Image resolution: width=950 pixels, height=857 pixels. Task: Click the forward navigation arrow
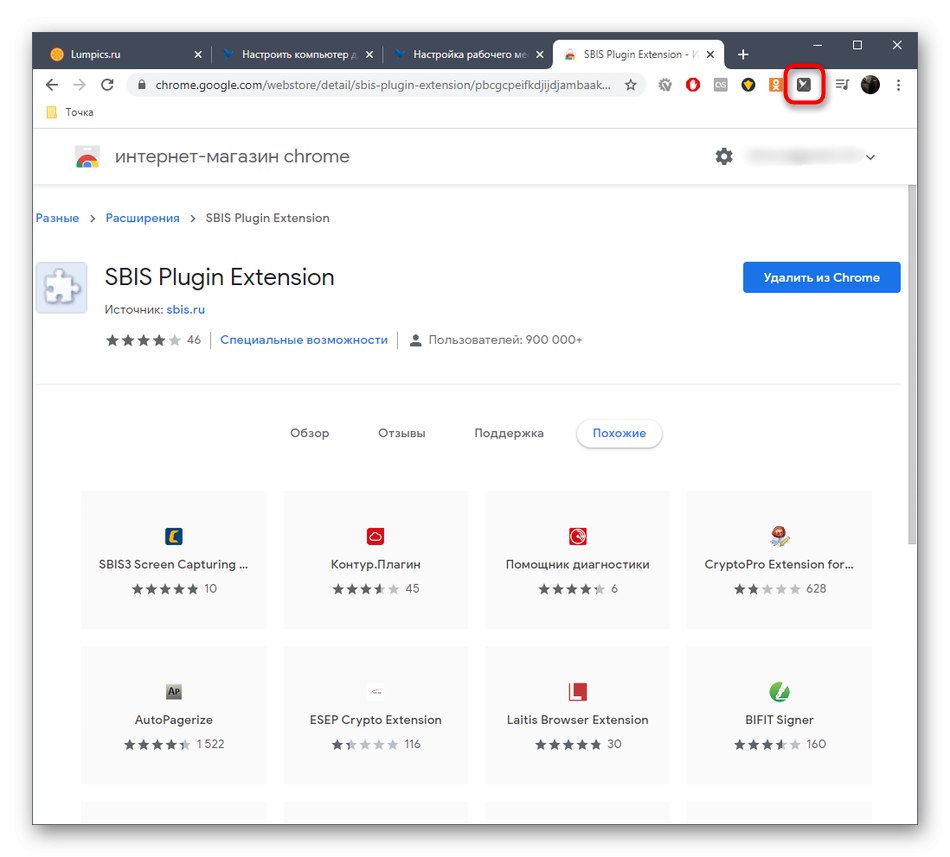(x=79, y=85)
